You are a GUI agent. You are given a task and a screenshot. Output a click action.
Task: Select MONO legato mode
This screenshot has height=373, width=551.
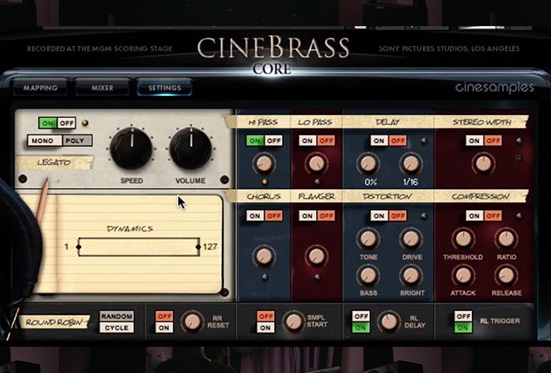tap(45, 141)
